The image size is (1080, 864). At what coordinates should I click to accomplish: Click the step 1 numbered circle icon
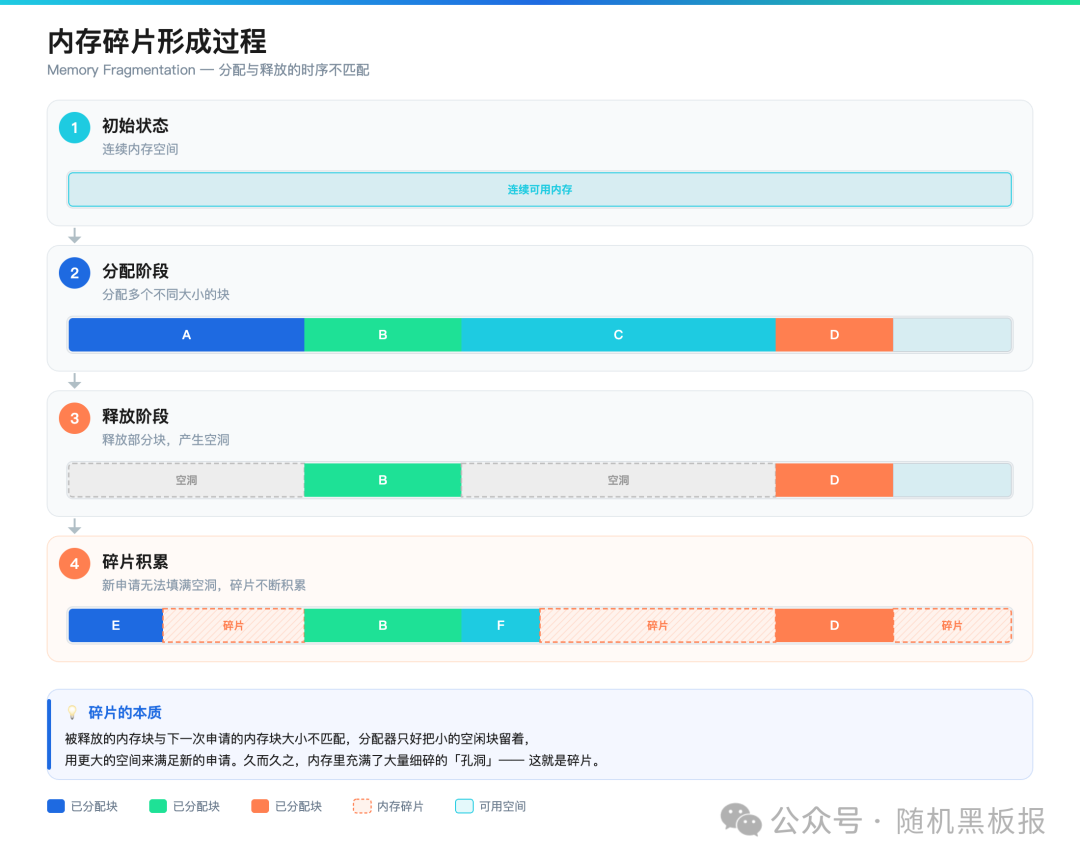(74, 128)
